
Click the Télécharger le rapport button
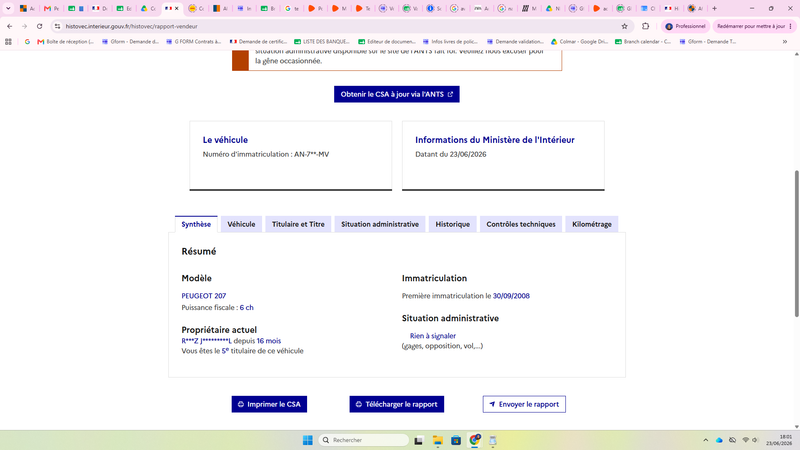397,404
